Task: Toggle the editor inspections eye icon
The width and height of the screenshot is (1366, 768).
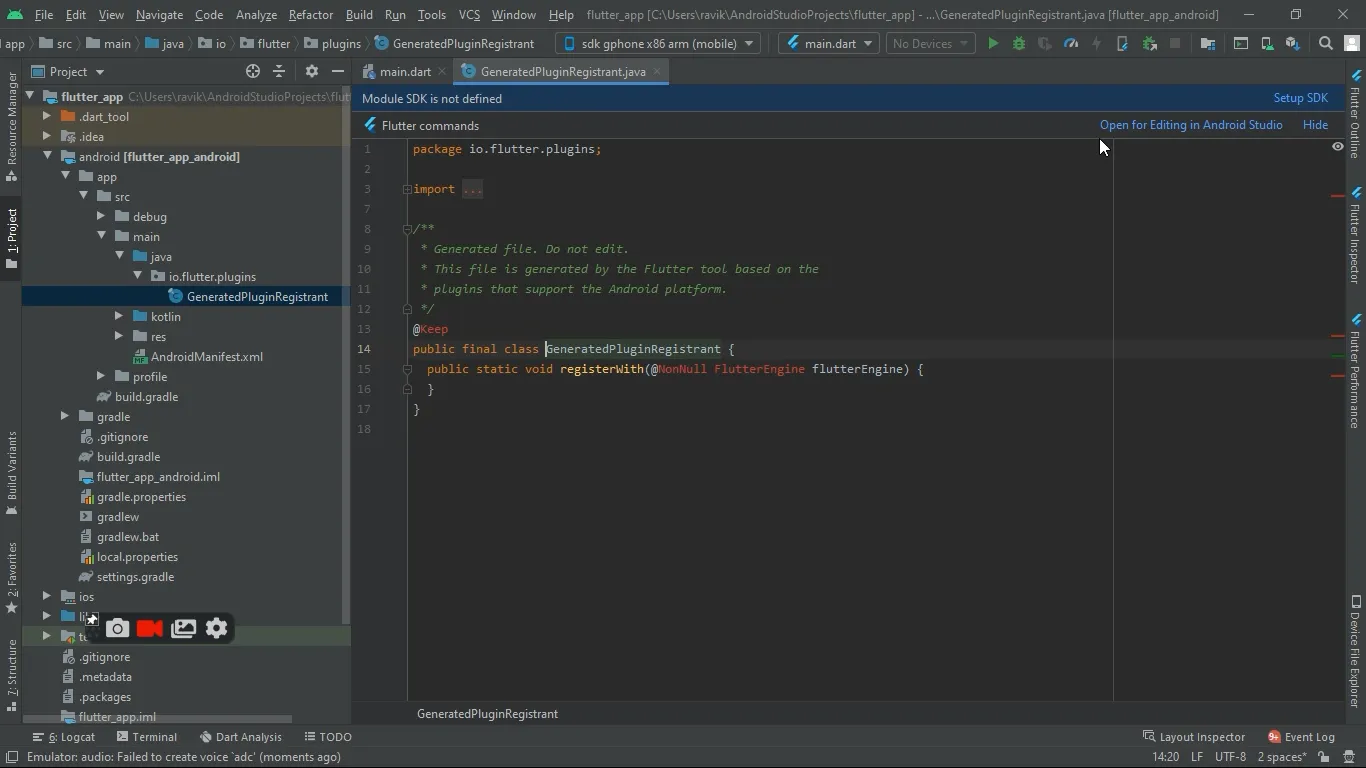Action: click(x=1337, y=147)
